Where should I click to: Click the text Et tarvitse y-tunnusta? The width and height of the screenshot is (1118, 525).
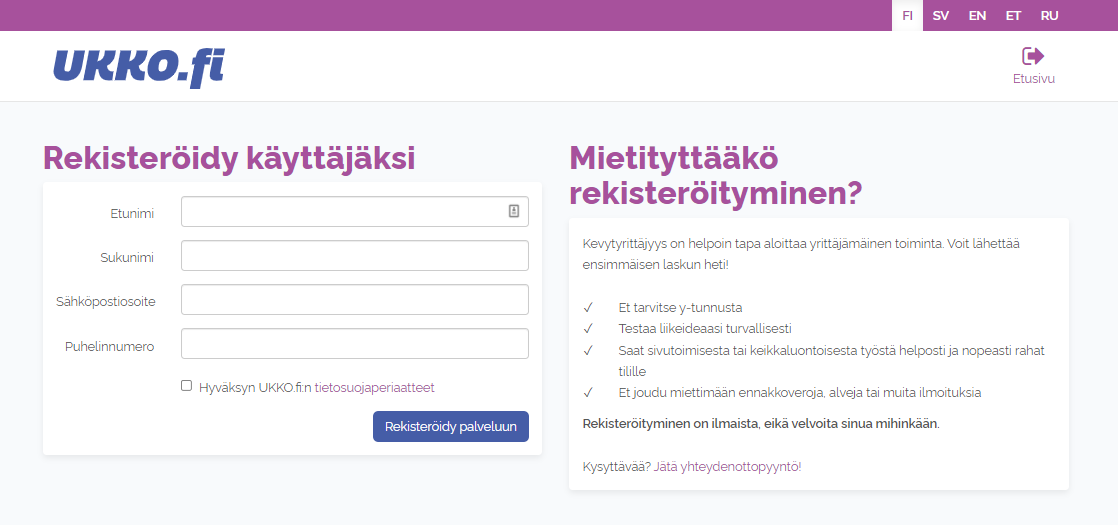[x=681, y=308]
